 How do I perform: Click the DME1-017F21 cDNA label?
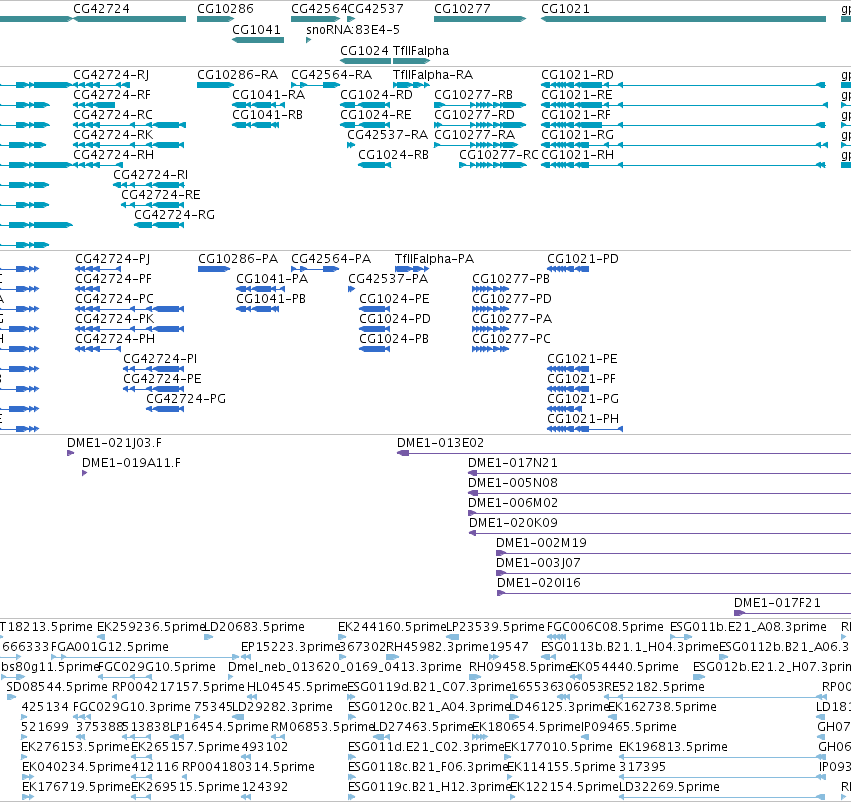point(777,603)
